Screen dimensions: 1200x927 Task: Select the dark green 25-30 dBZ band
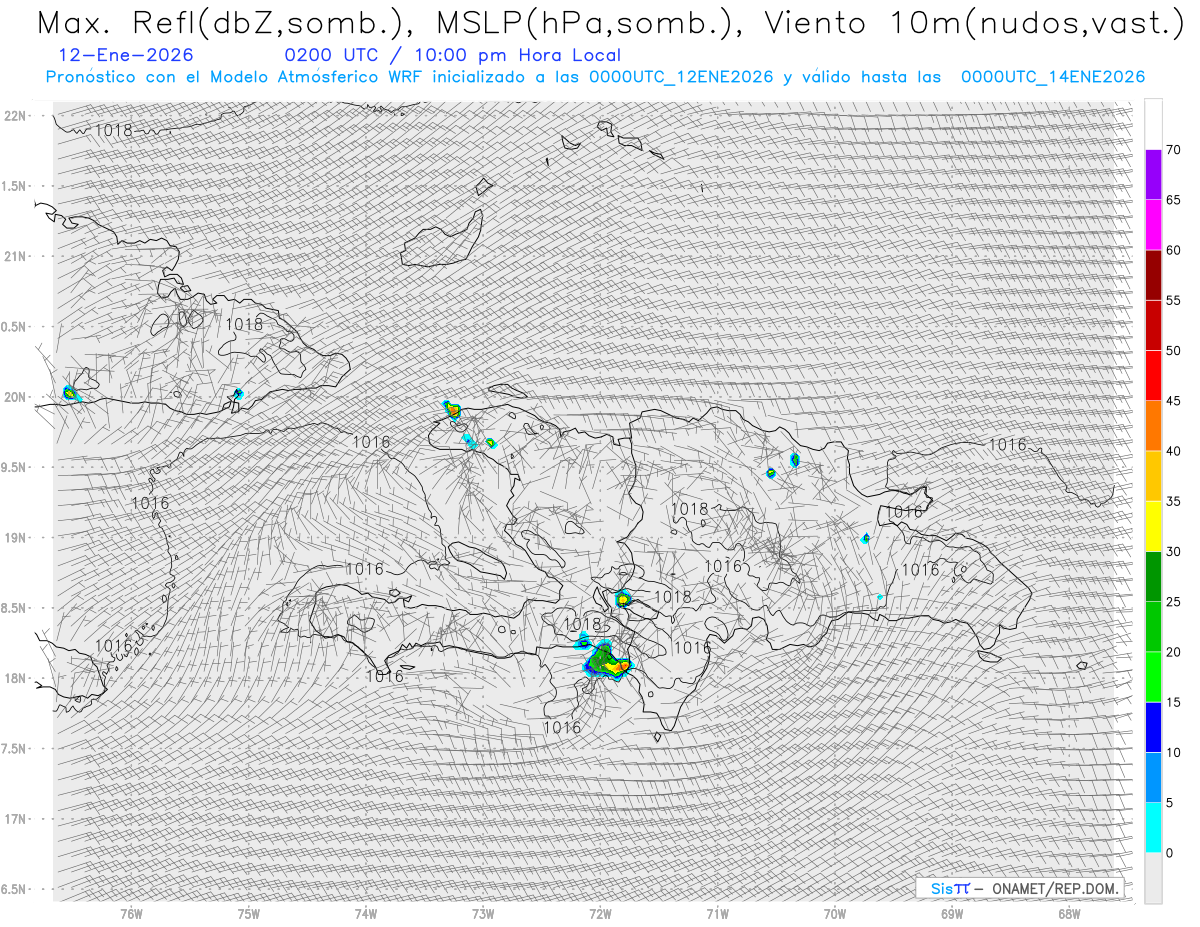[1153, 576]
